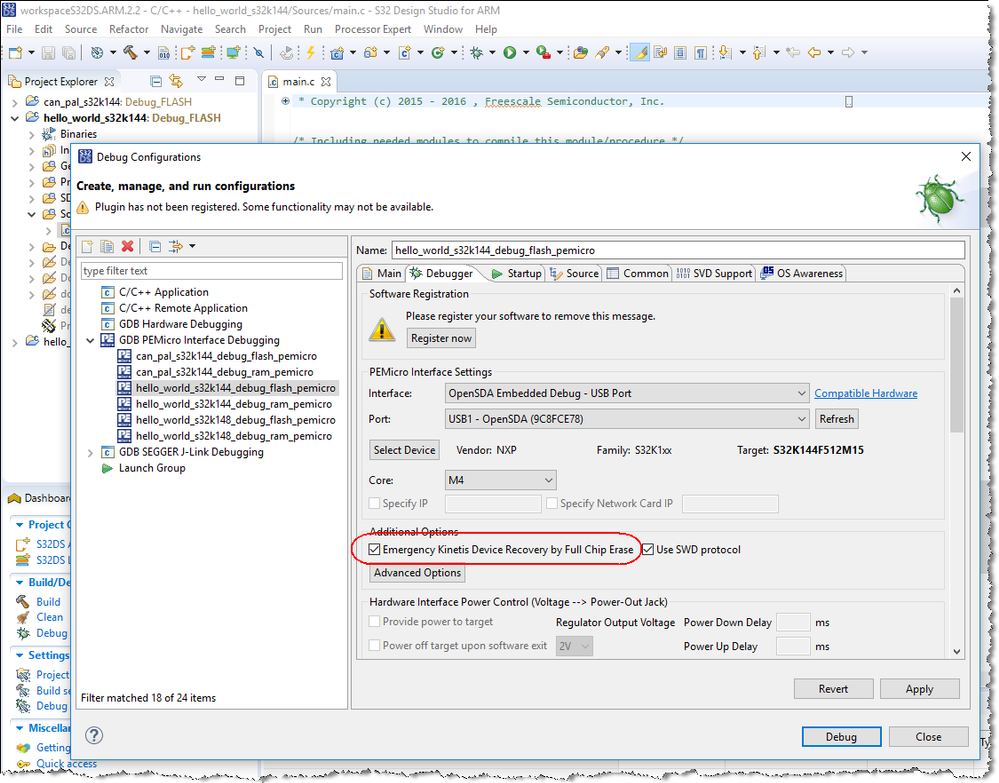Image resolution: width=999 pixels, height=783 pixels.
Task: Expand GDB SEGGER J-Link Debugging group
Action: point(90,452)
